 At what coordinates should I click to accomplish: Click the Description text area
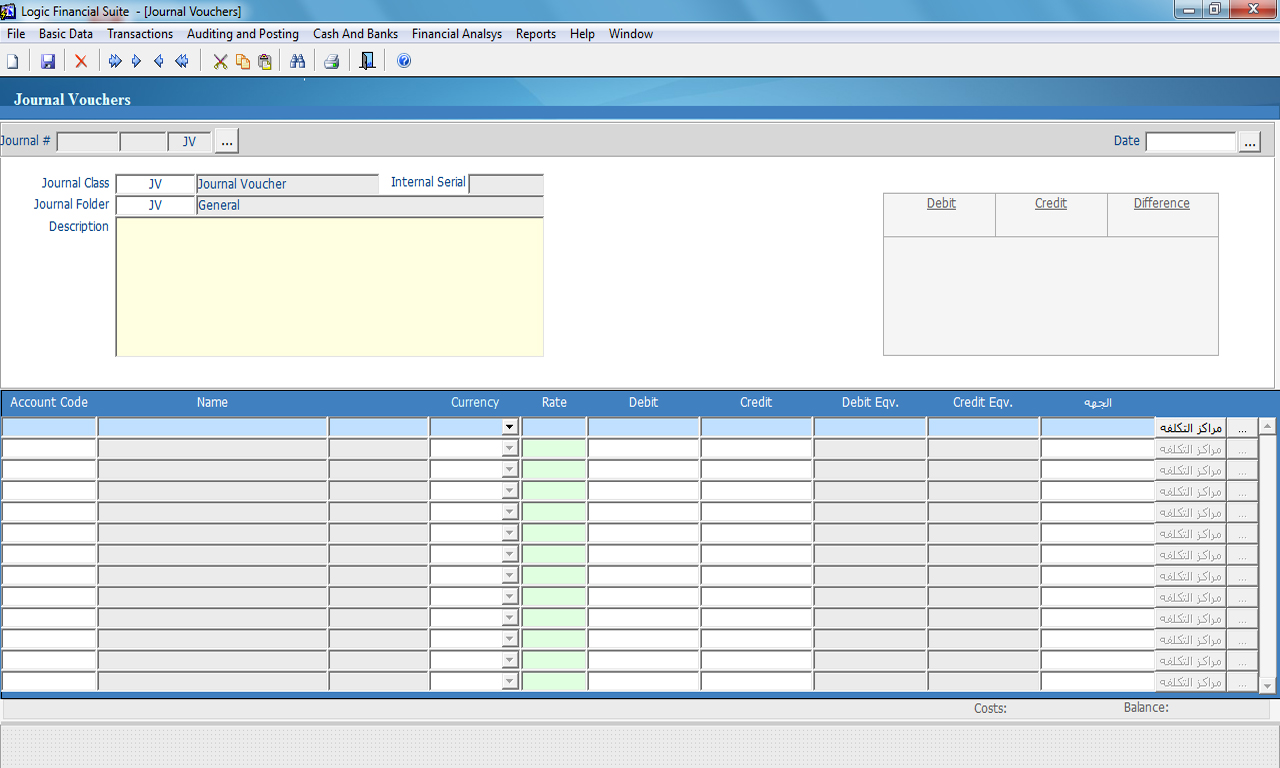coord(330,287)
